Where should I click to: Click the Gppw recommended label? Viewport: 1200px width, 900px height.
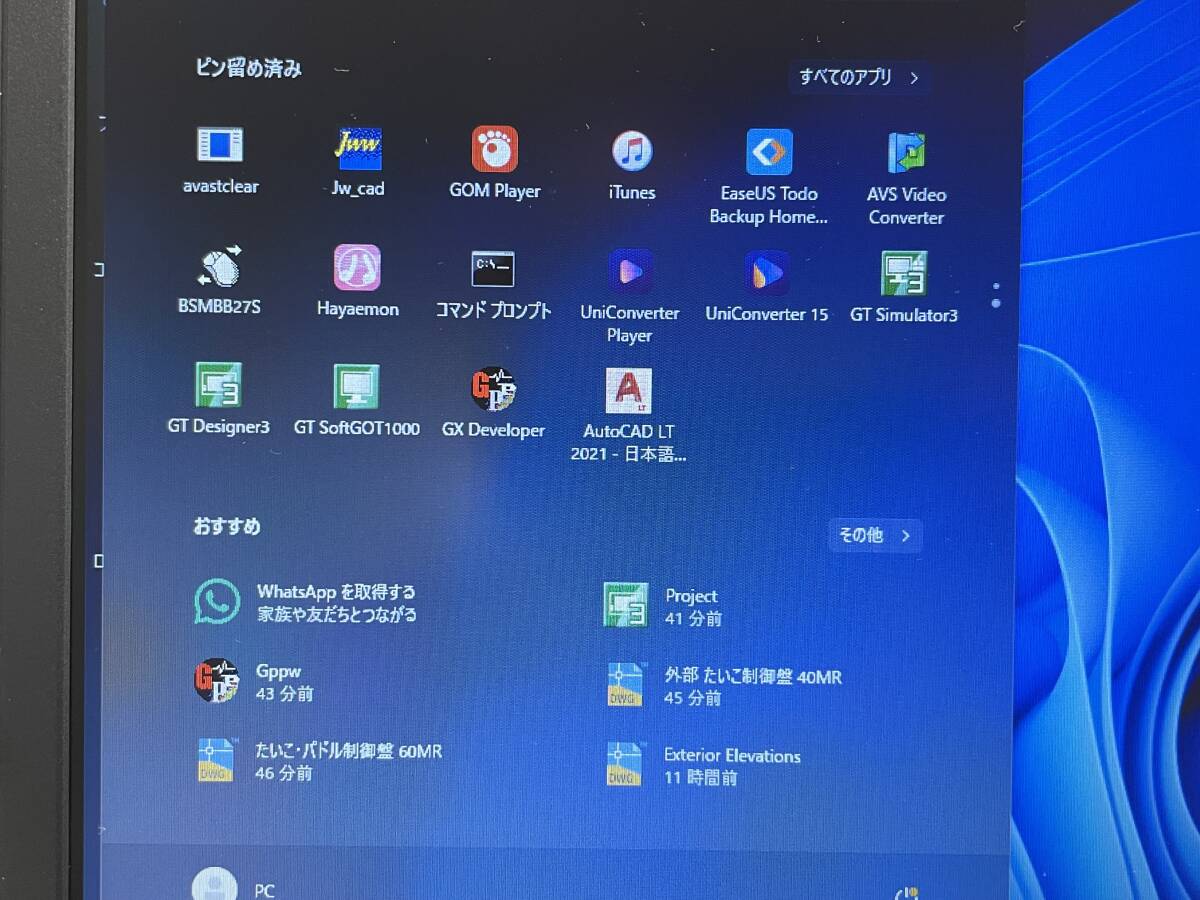pyautogui.click(x=278, y=671)
